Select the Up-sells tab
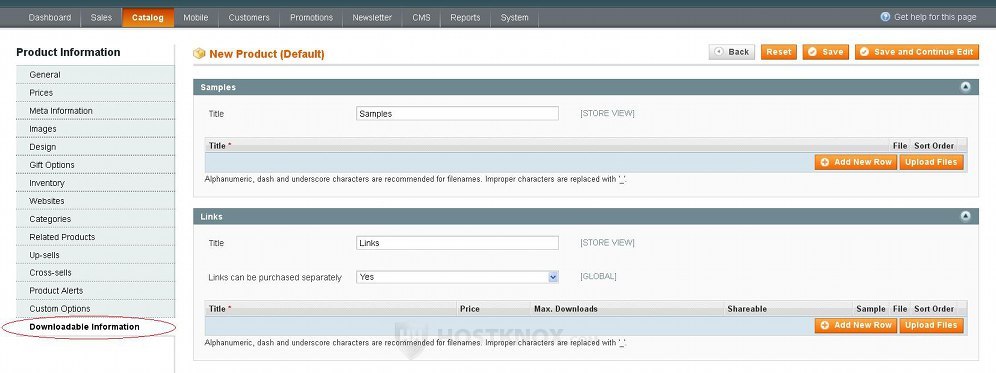This screenshot has height=373, width=996. tap(95, 255)
